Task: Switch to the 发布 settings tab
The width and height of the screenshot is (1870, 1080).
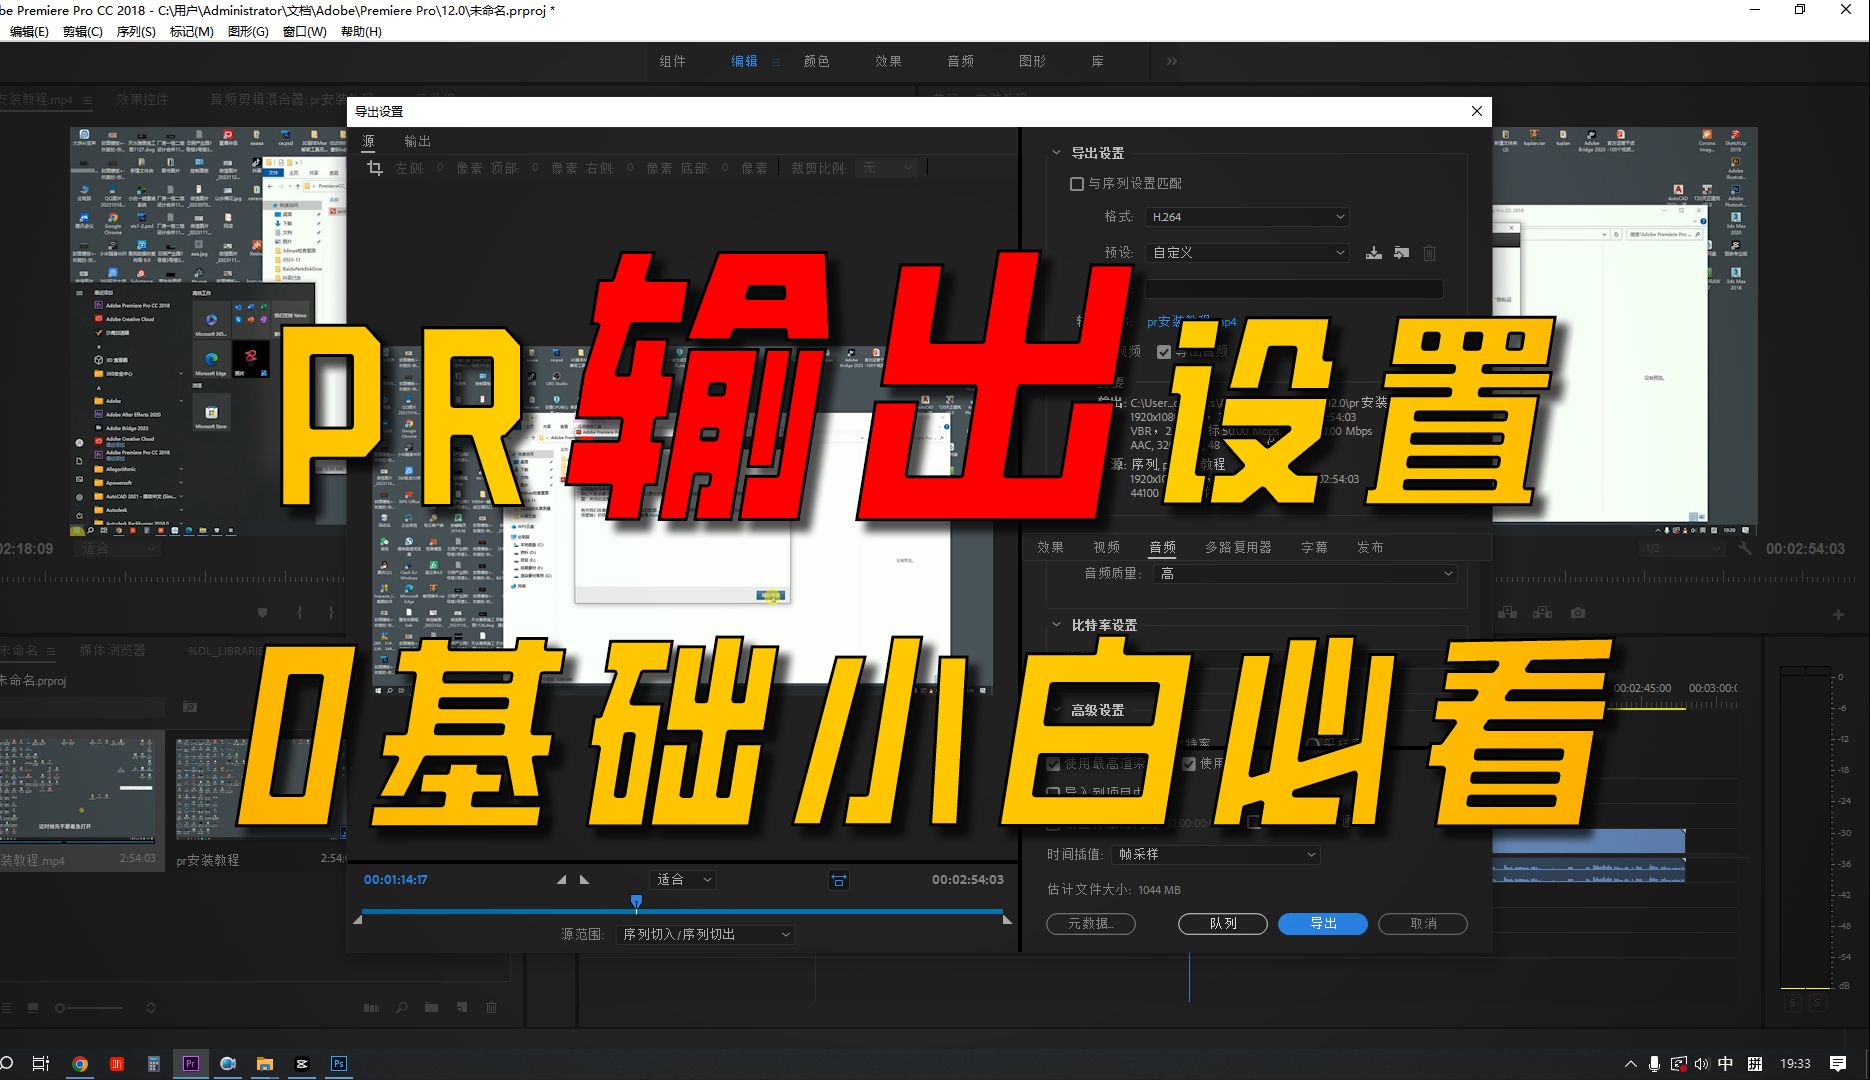Action: (1370, 548)
